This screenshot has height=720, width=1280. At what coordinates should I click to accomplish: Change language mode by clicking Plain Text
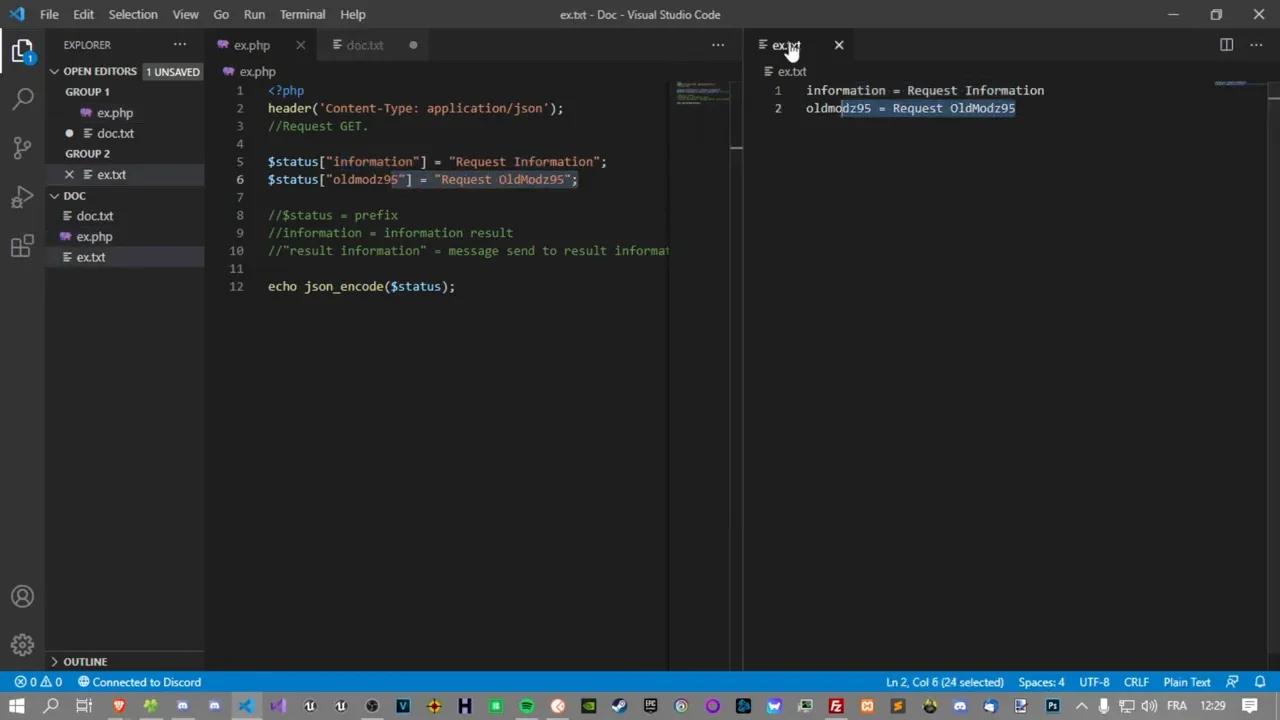coord(1186,682)
